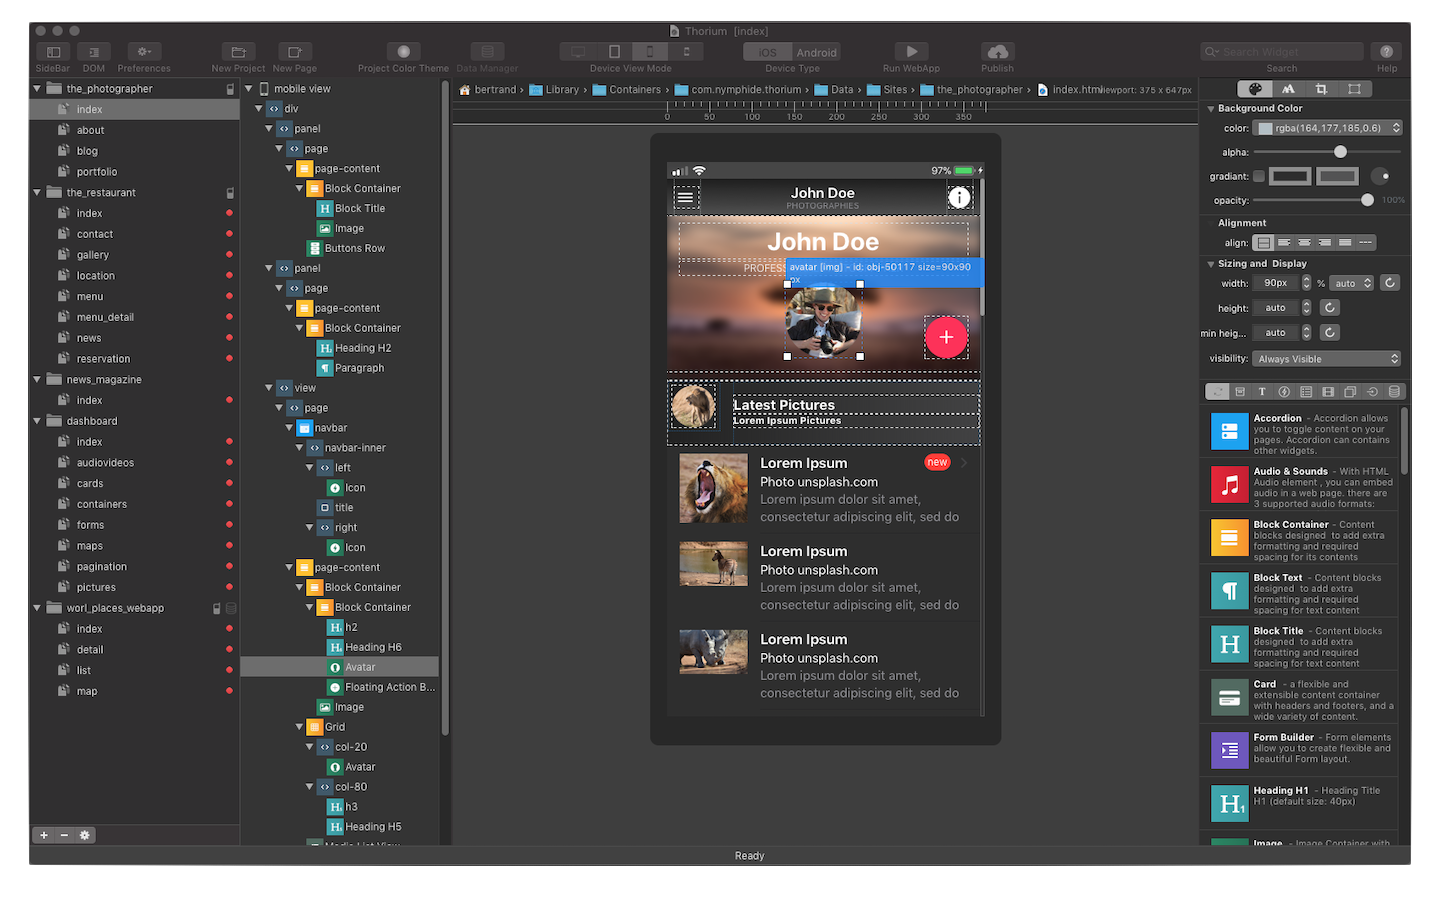Toggle the SideBar toolbar button
Viewport: 1440px width, 900px height.
pos(53,52)
